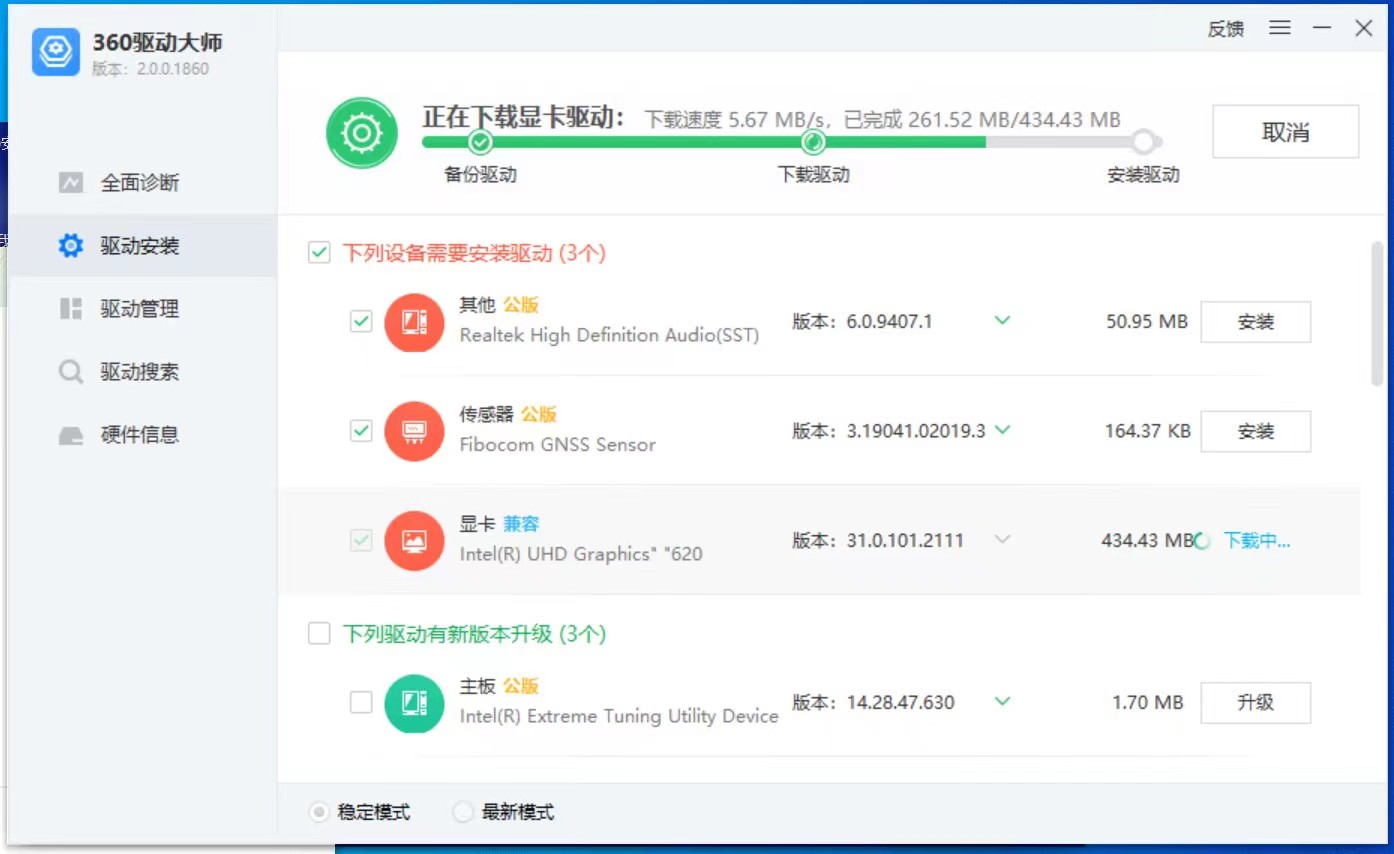
Task: Uncheck the Fibocom GNSS Sensor checkbox
Action: (361, 431)
